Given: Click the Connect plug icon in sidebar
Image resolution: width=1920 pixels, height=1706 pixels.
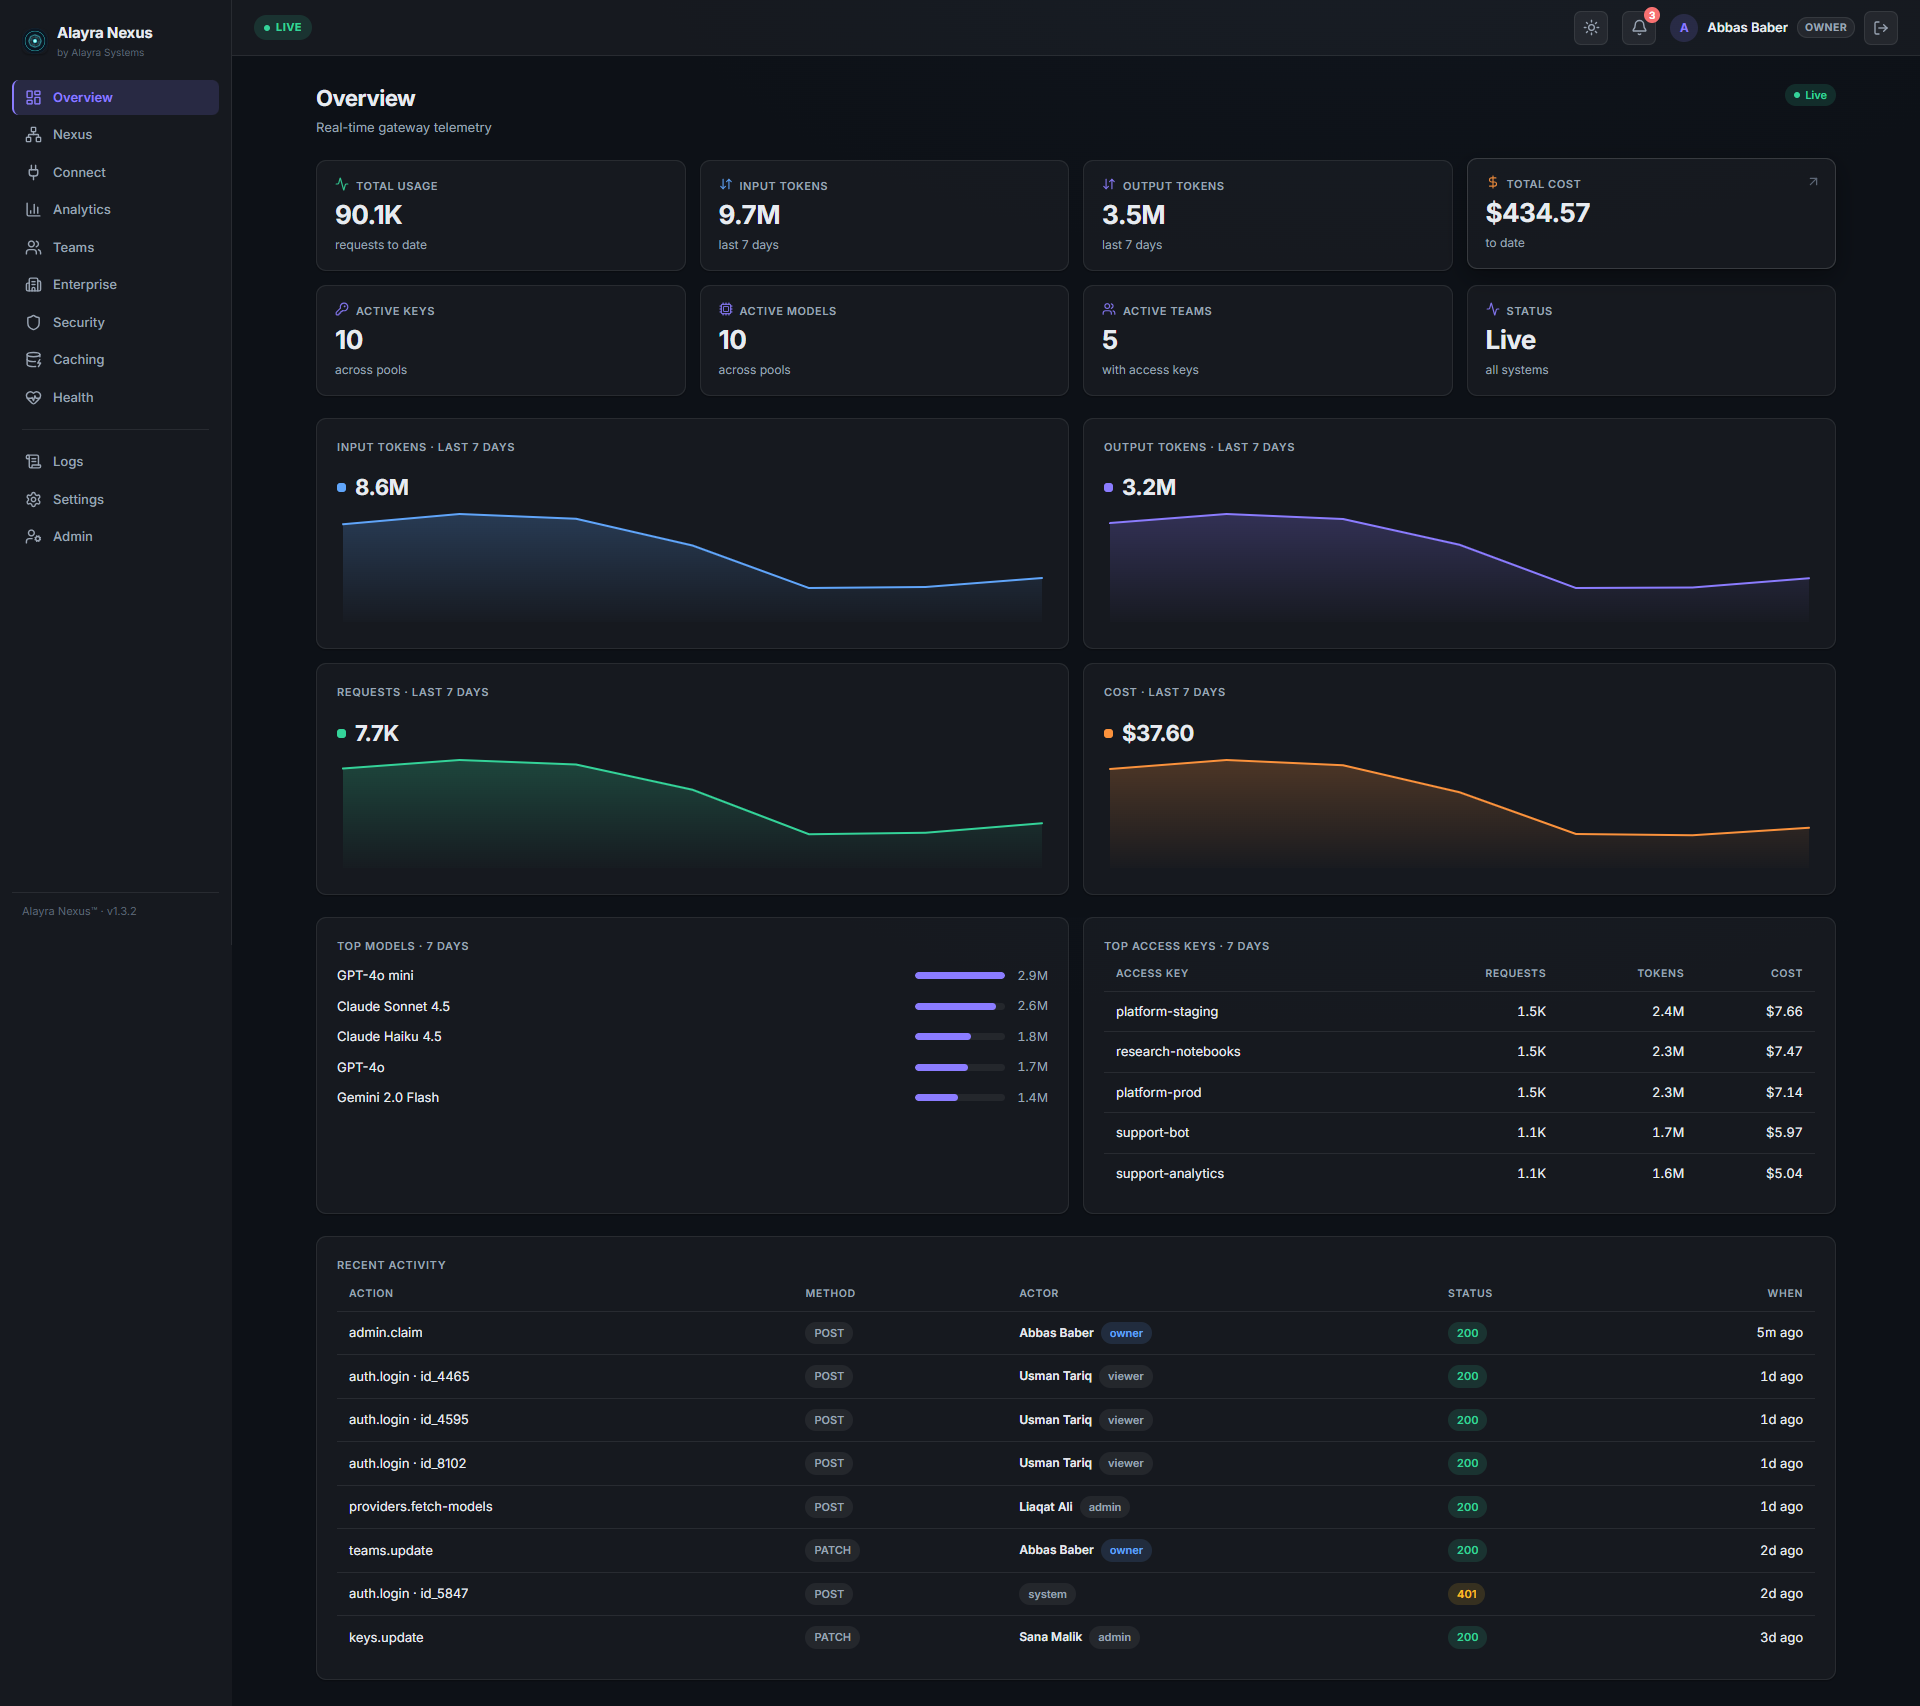Looking at the screenshot, I should pyautogui.click(x=33, y=172).
